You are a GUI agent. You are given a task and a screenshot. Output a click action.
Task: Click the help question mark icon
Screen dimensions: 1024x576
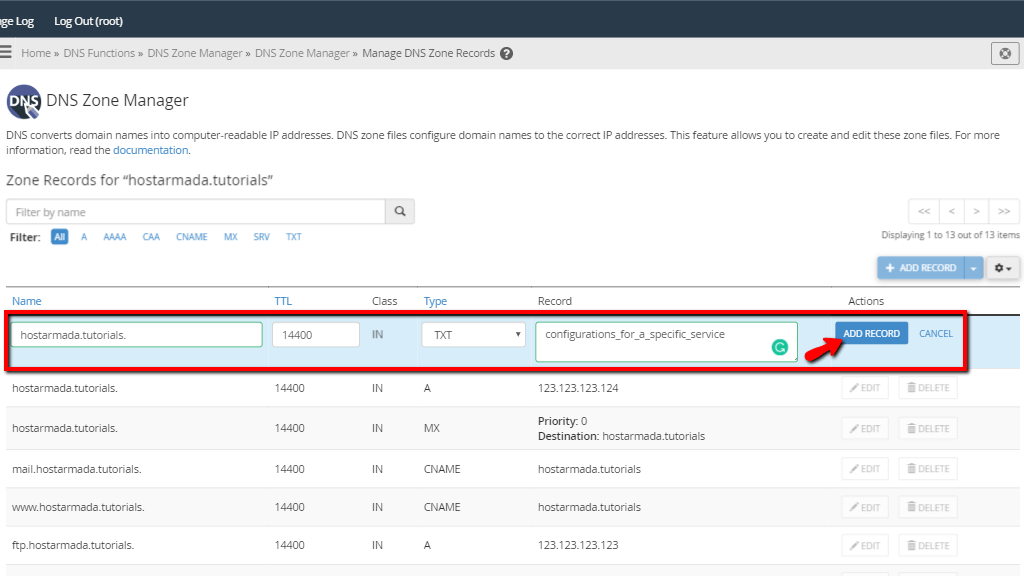pyautogui.click(x=506, y=54)
